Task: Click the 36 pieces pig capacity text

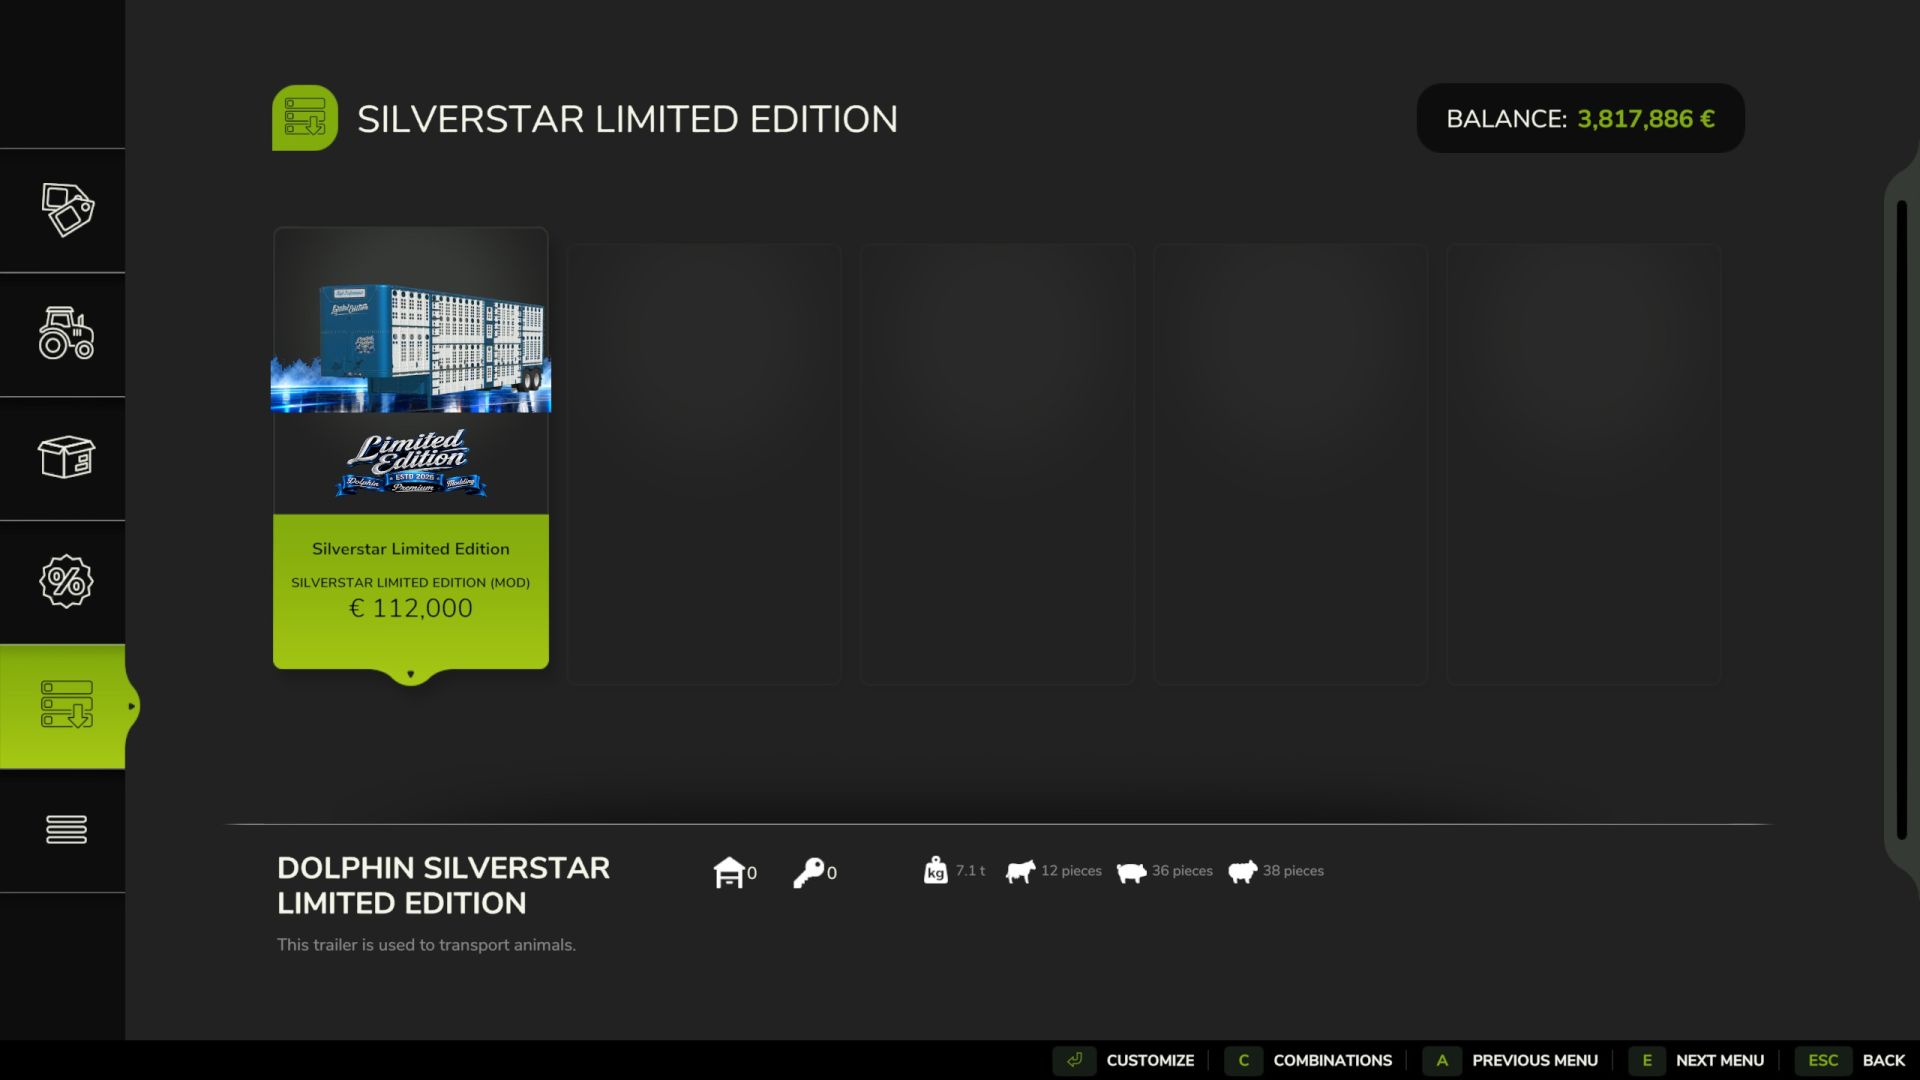Action: pyautogui.click(x=1182, y=871)
